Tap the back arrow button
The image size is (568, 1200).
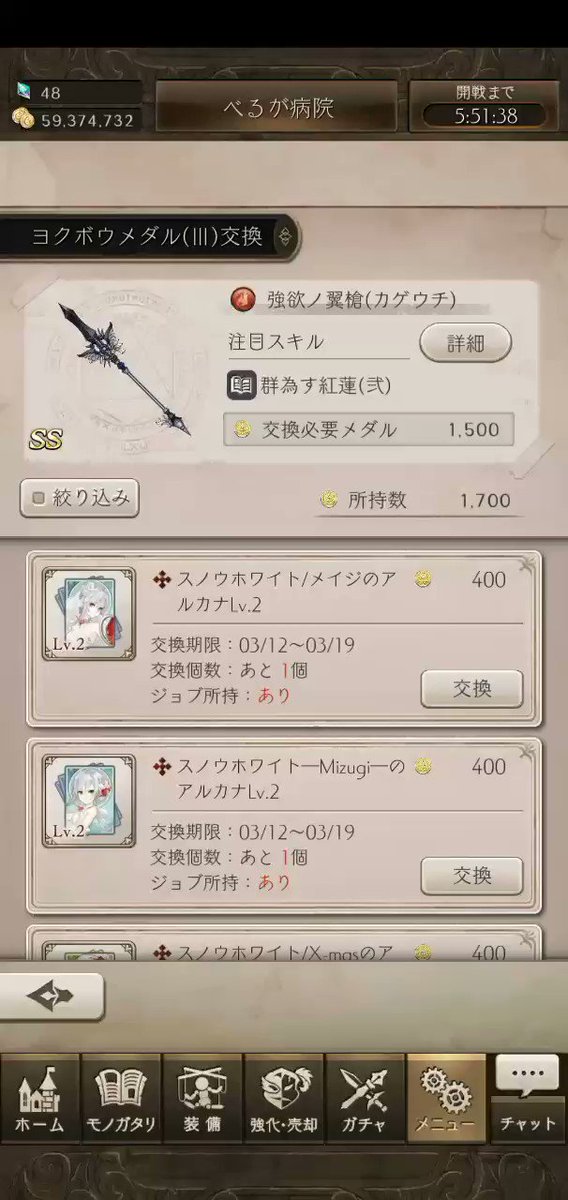(52, 996)
